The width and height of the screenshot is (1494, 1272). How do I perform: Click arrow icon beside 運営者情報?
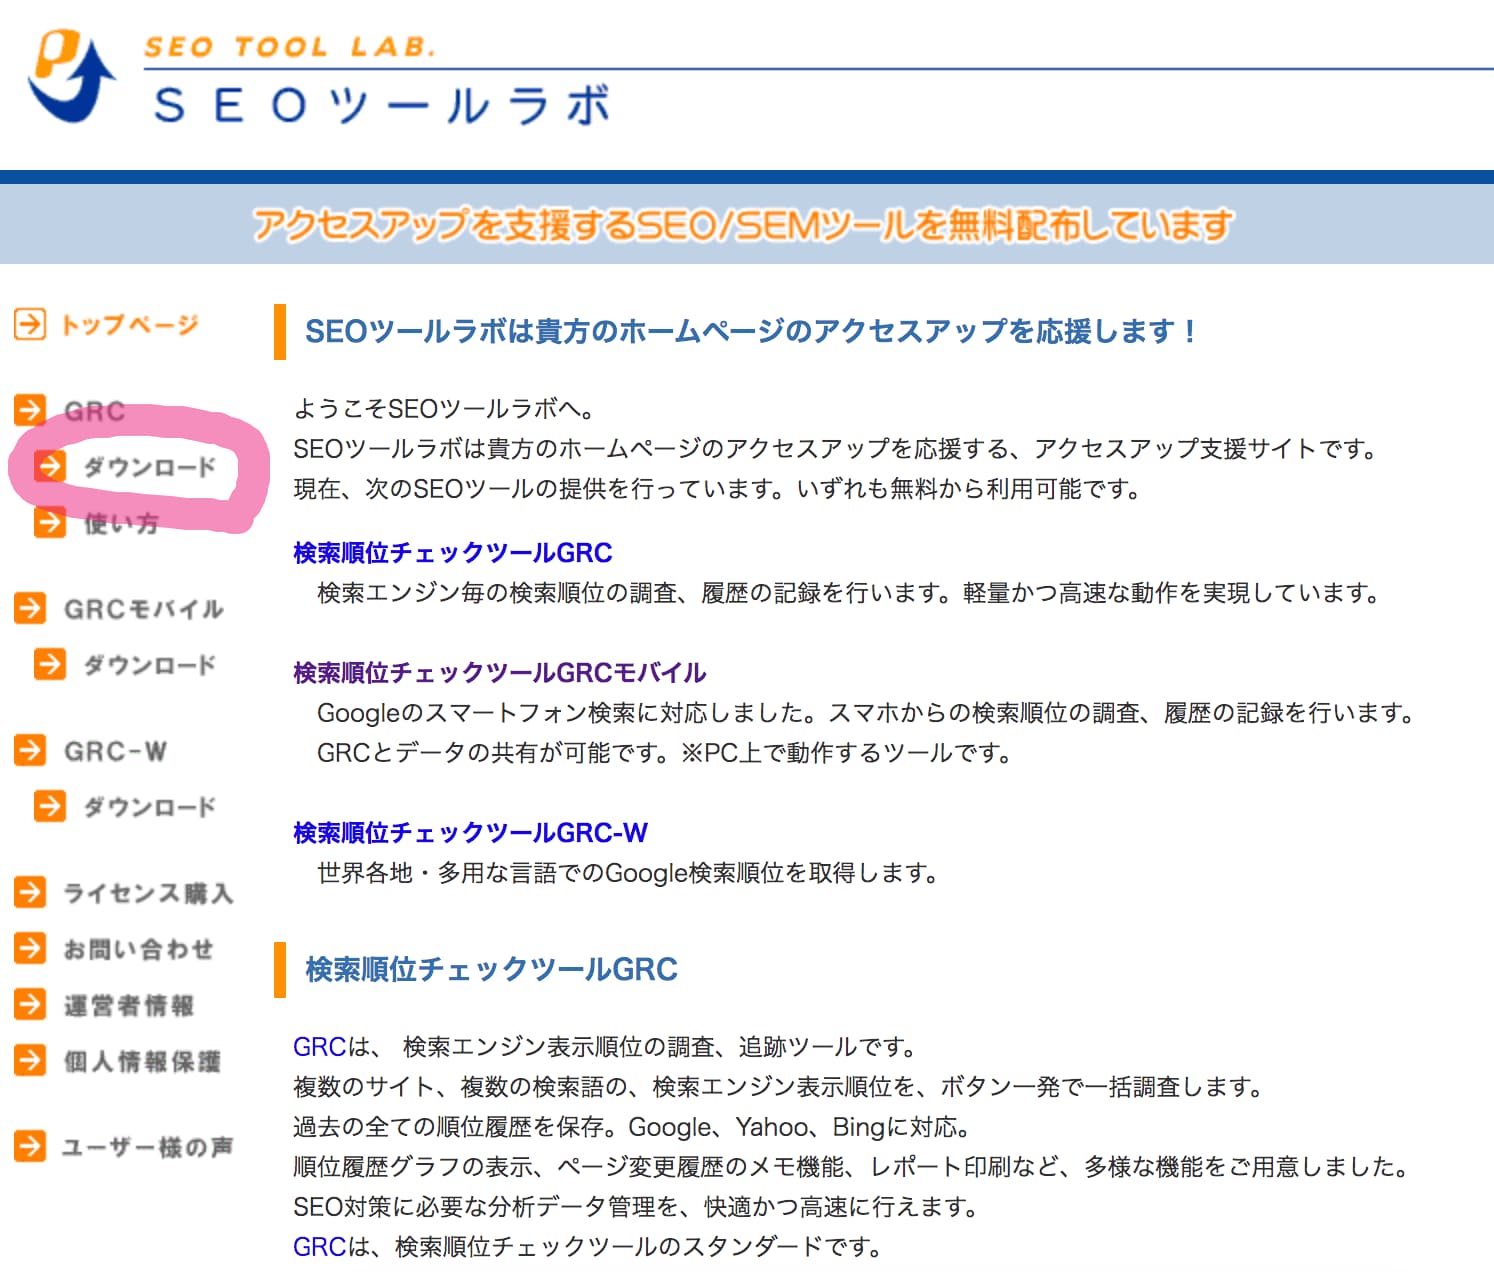pyautogui.click(x=30, y=1004)
